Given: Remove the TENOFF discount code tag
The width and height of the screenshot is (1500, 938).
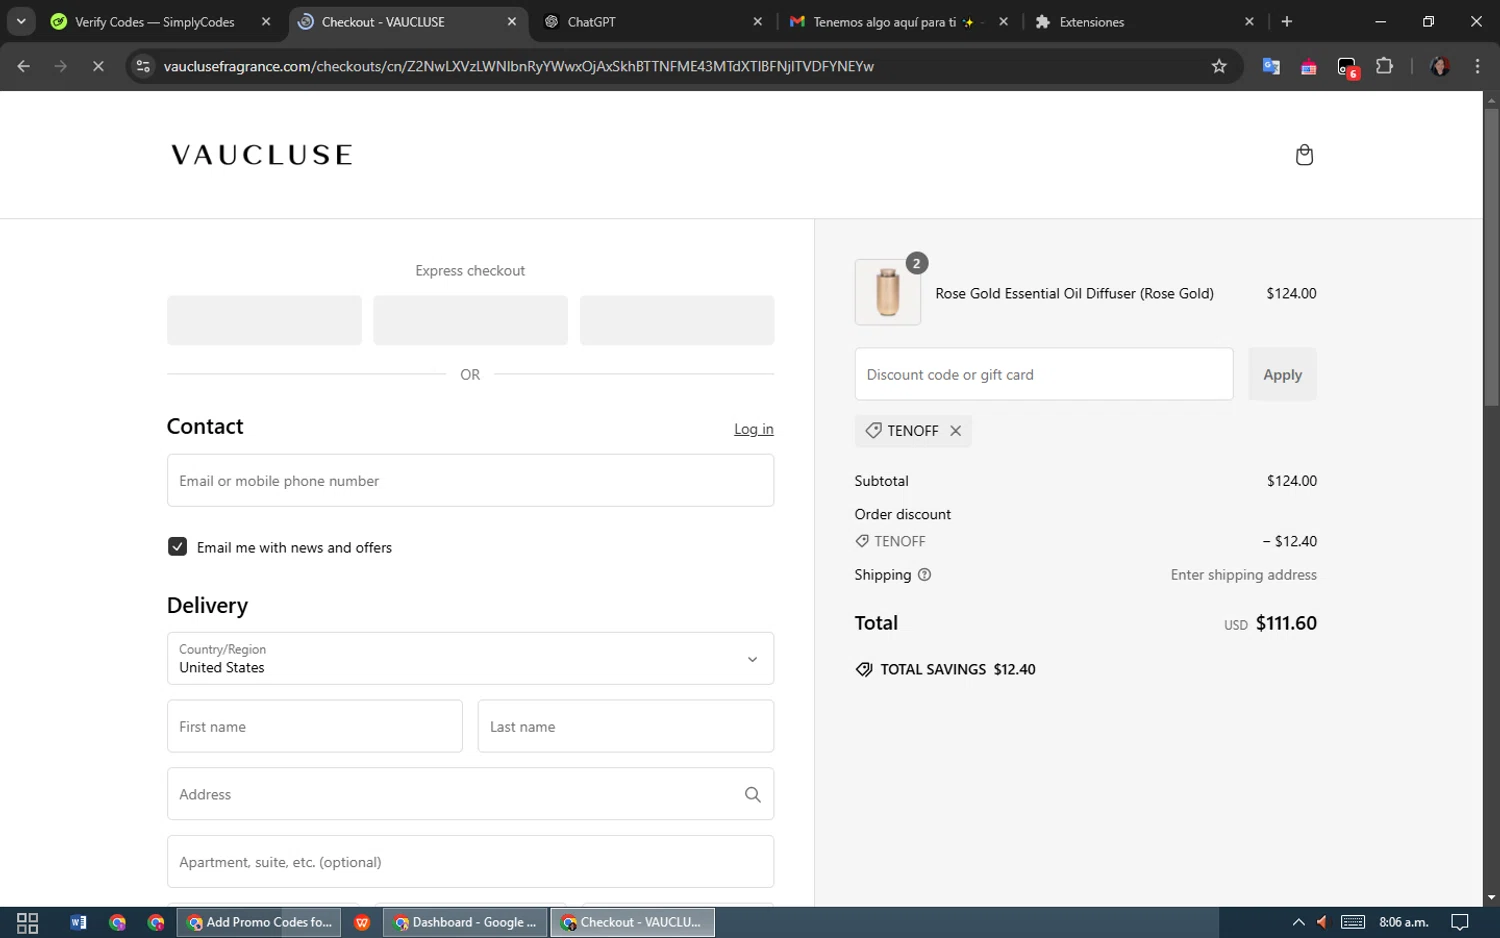Looking at the screenshot, I should point(956,431).
